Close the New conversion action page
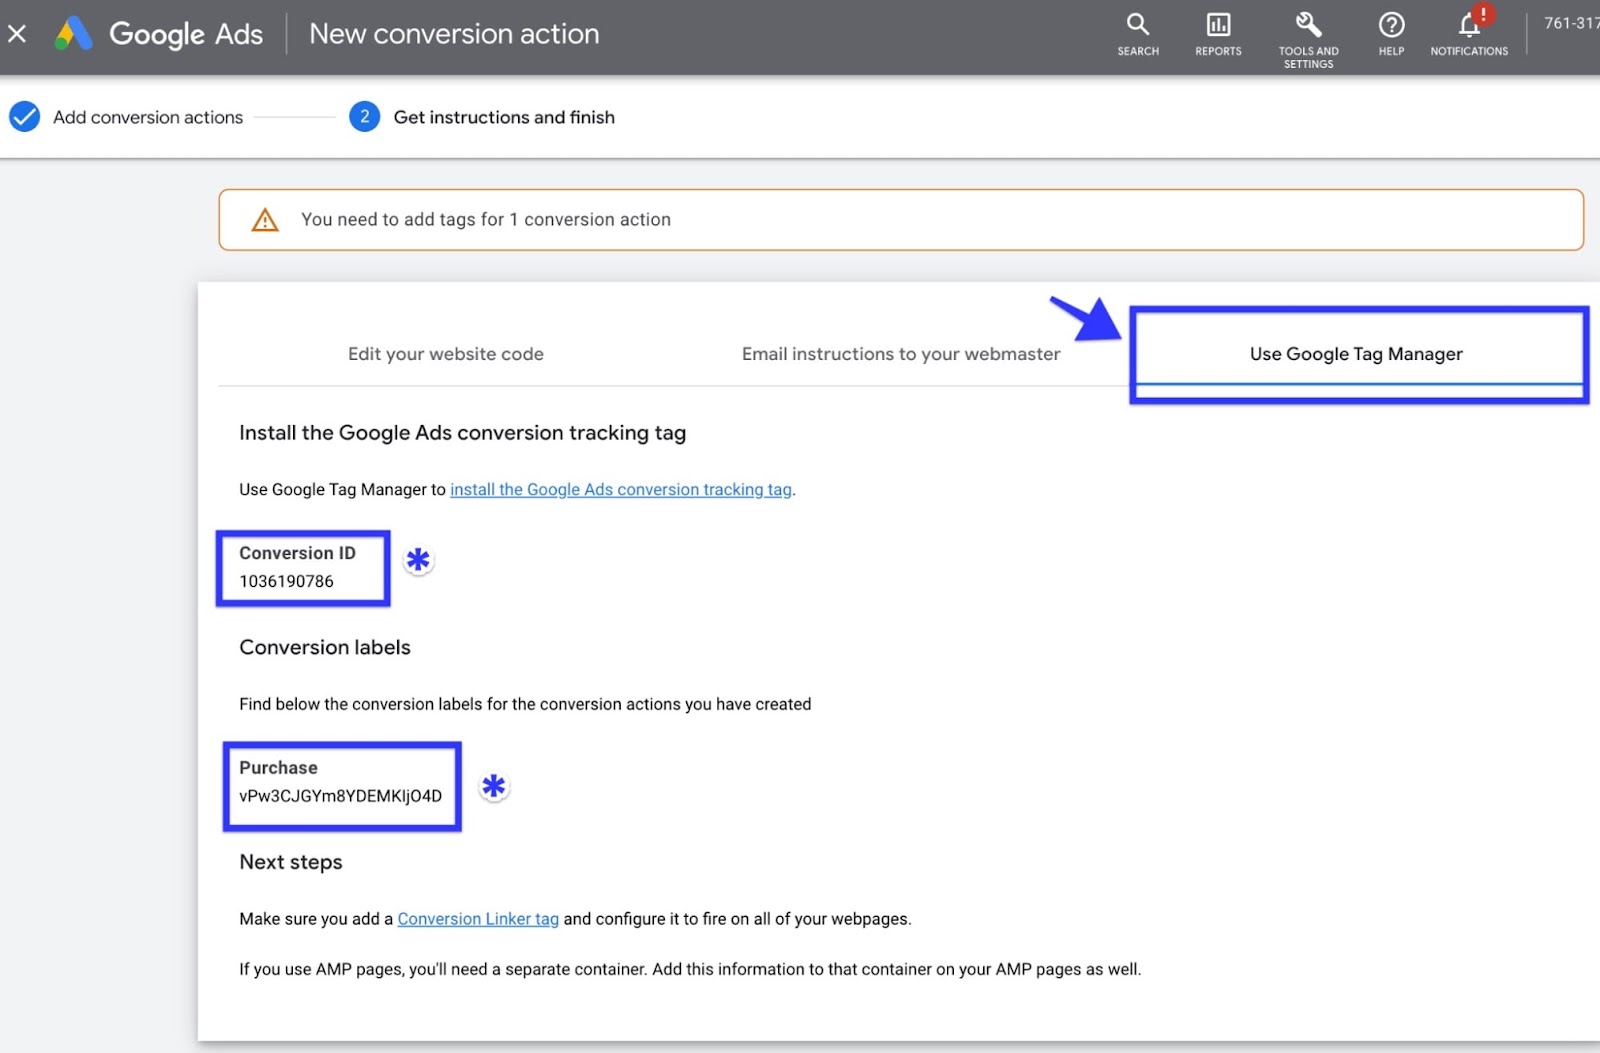 tap(17, 34)
